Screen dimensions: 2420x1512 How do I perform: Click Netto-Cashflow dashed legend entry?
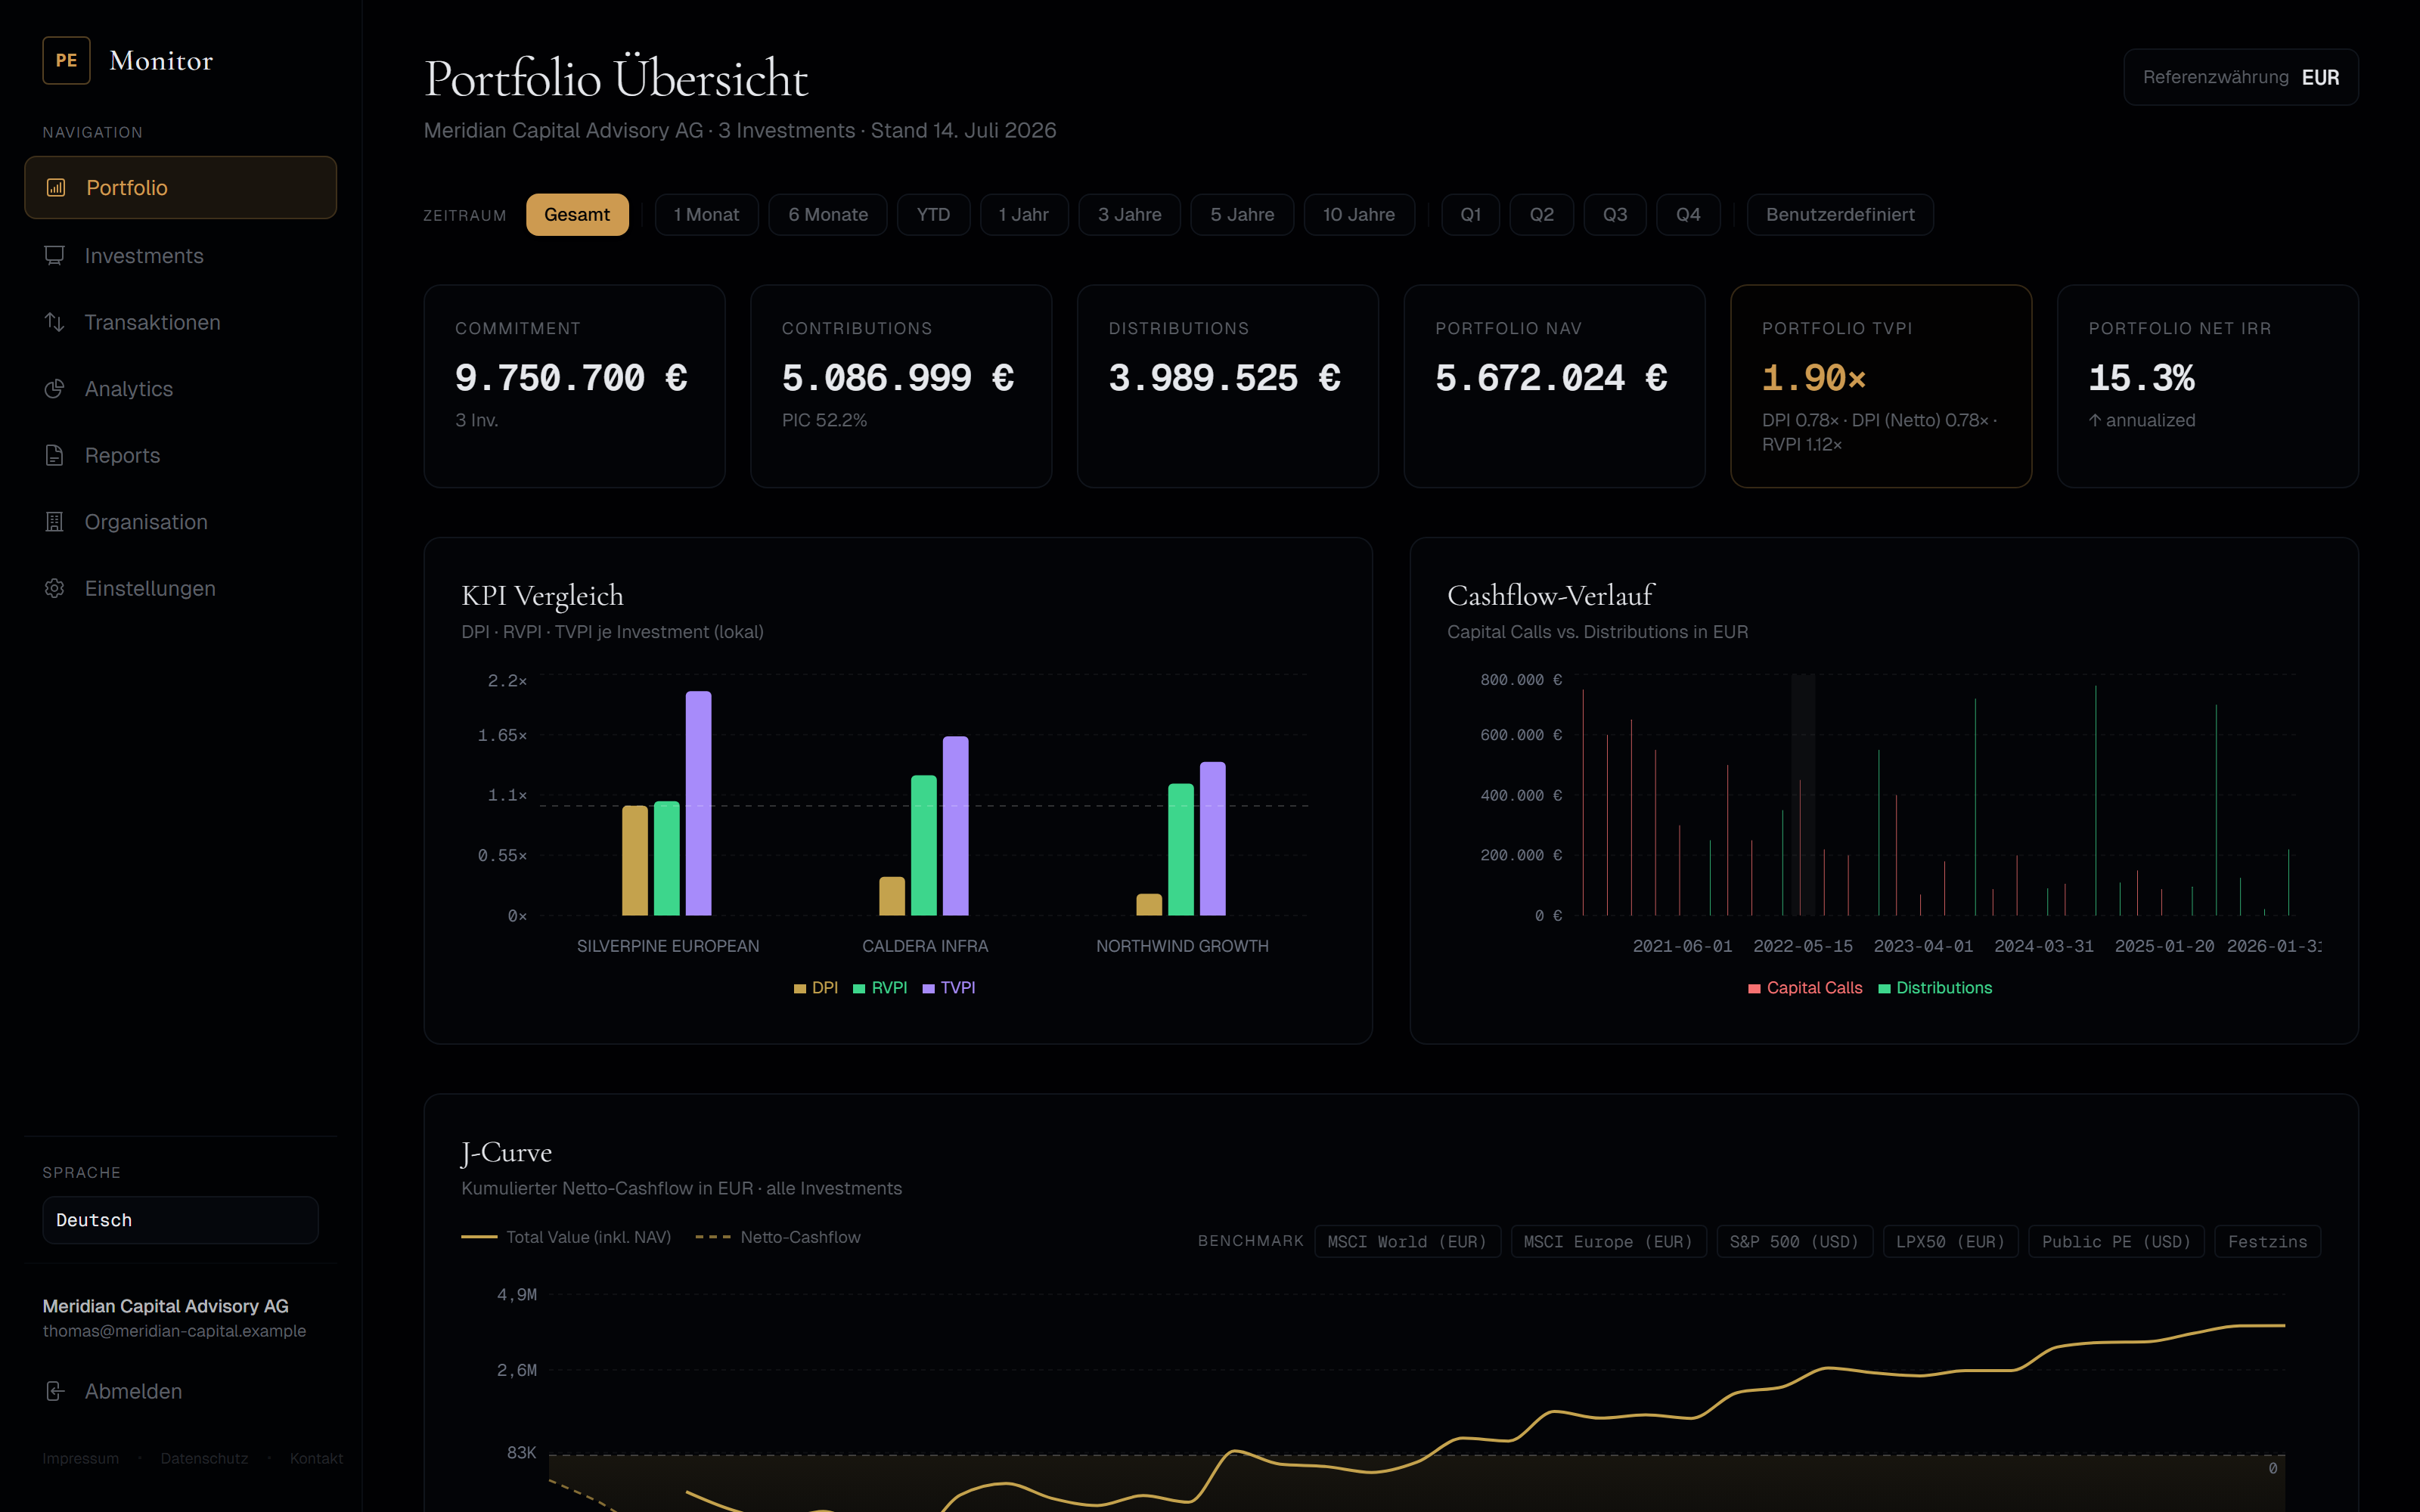(778, 1237)
